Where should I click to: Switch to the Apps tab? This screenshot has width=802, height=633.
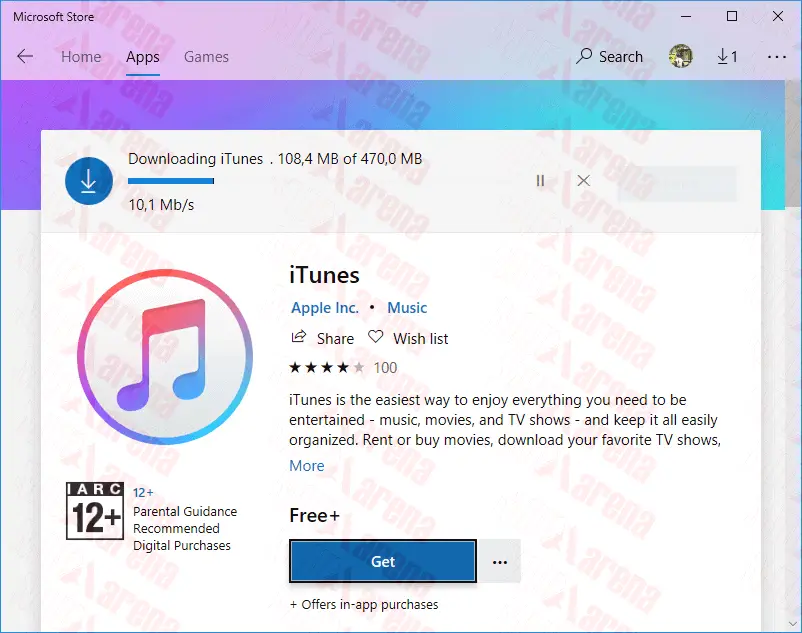tap(143, 57)
